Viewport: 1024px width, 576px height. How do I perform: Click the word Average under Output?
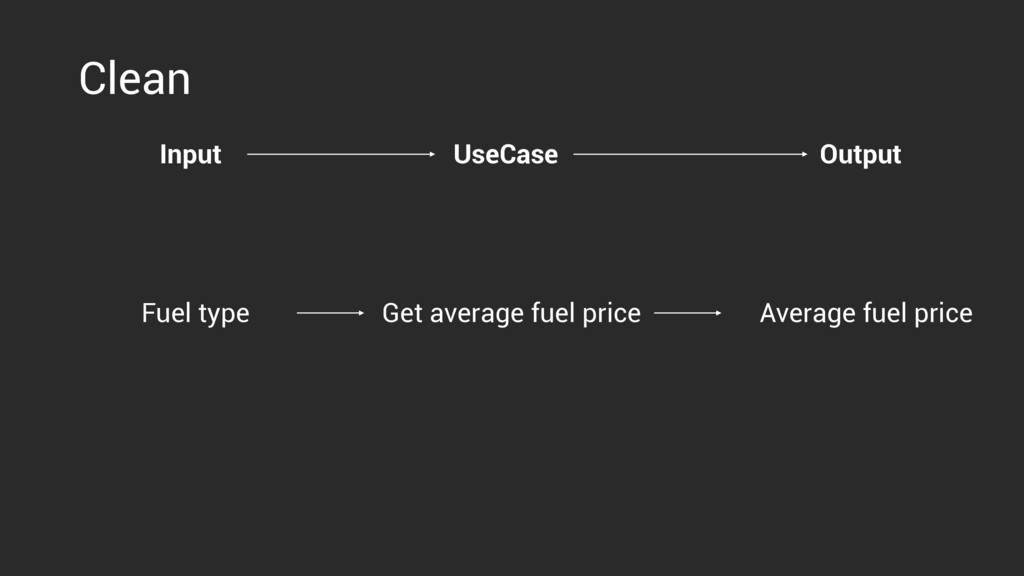807,314
